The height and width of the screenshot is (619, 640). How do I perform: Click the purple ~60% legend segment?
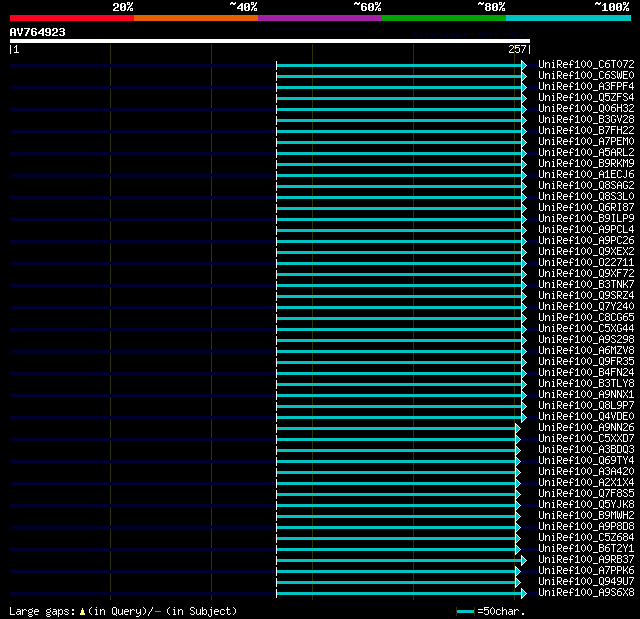[x=320, y=18]
